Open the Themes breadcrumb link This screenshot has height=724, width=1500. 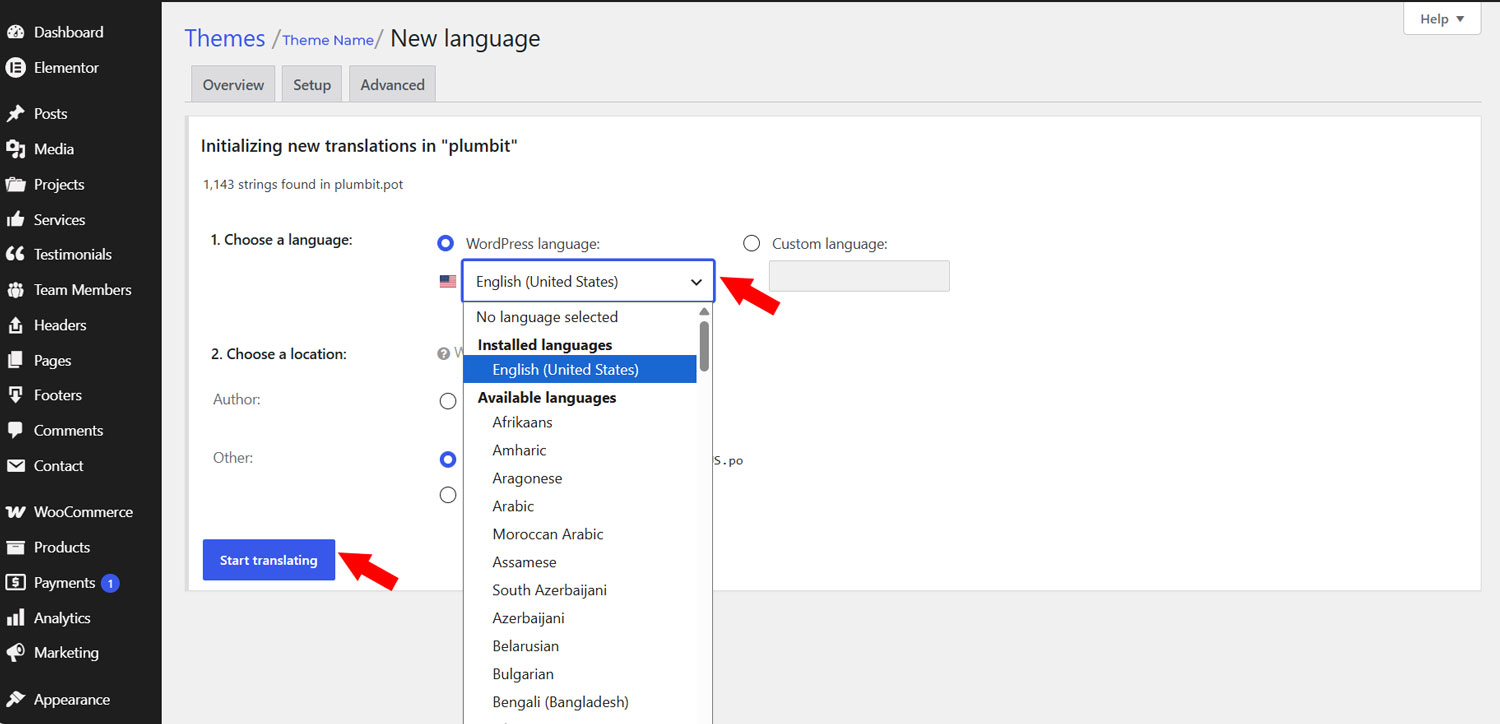225,38
